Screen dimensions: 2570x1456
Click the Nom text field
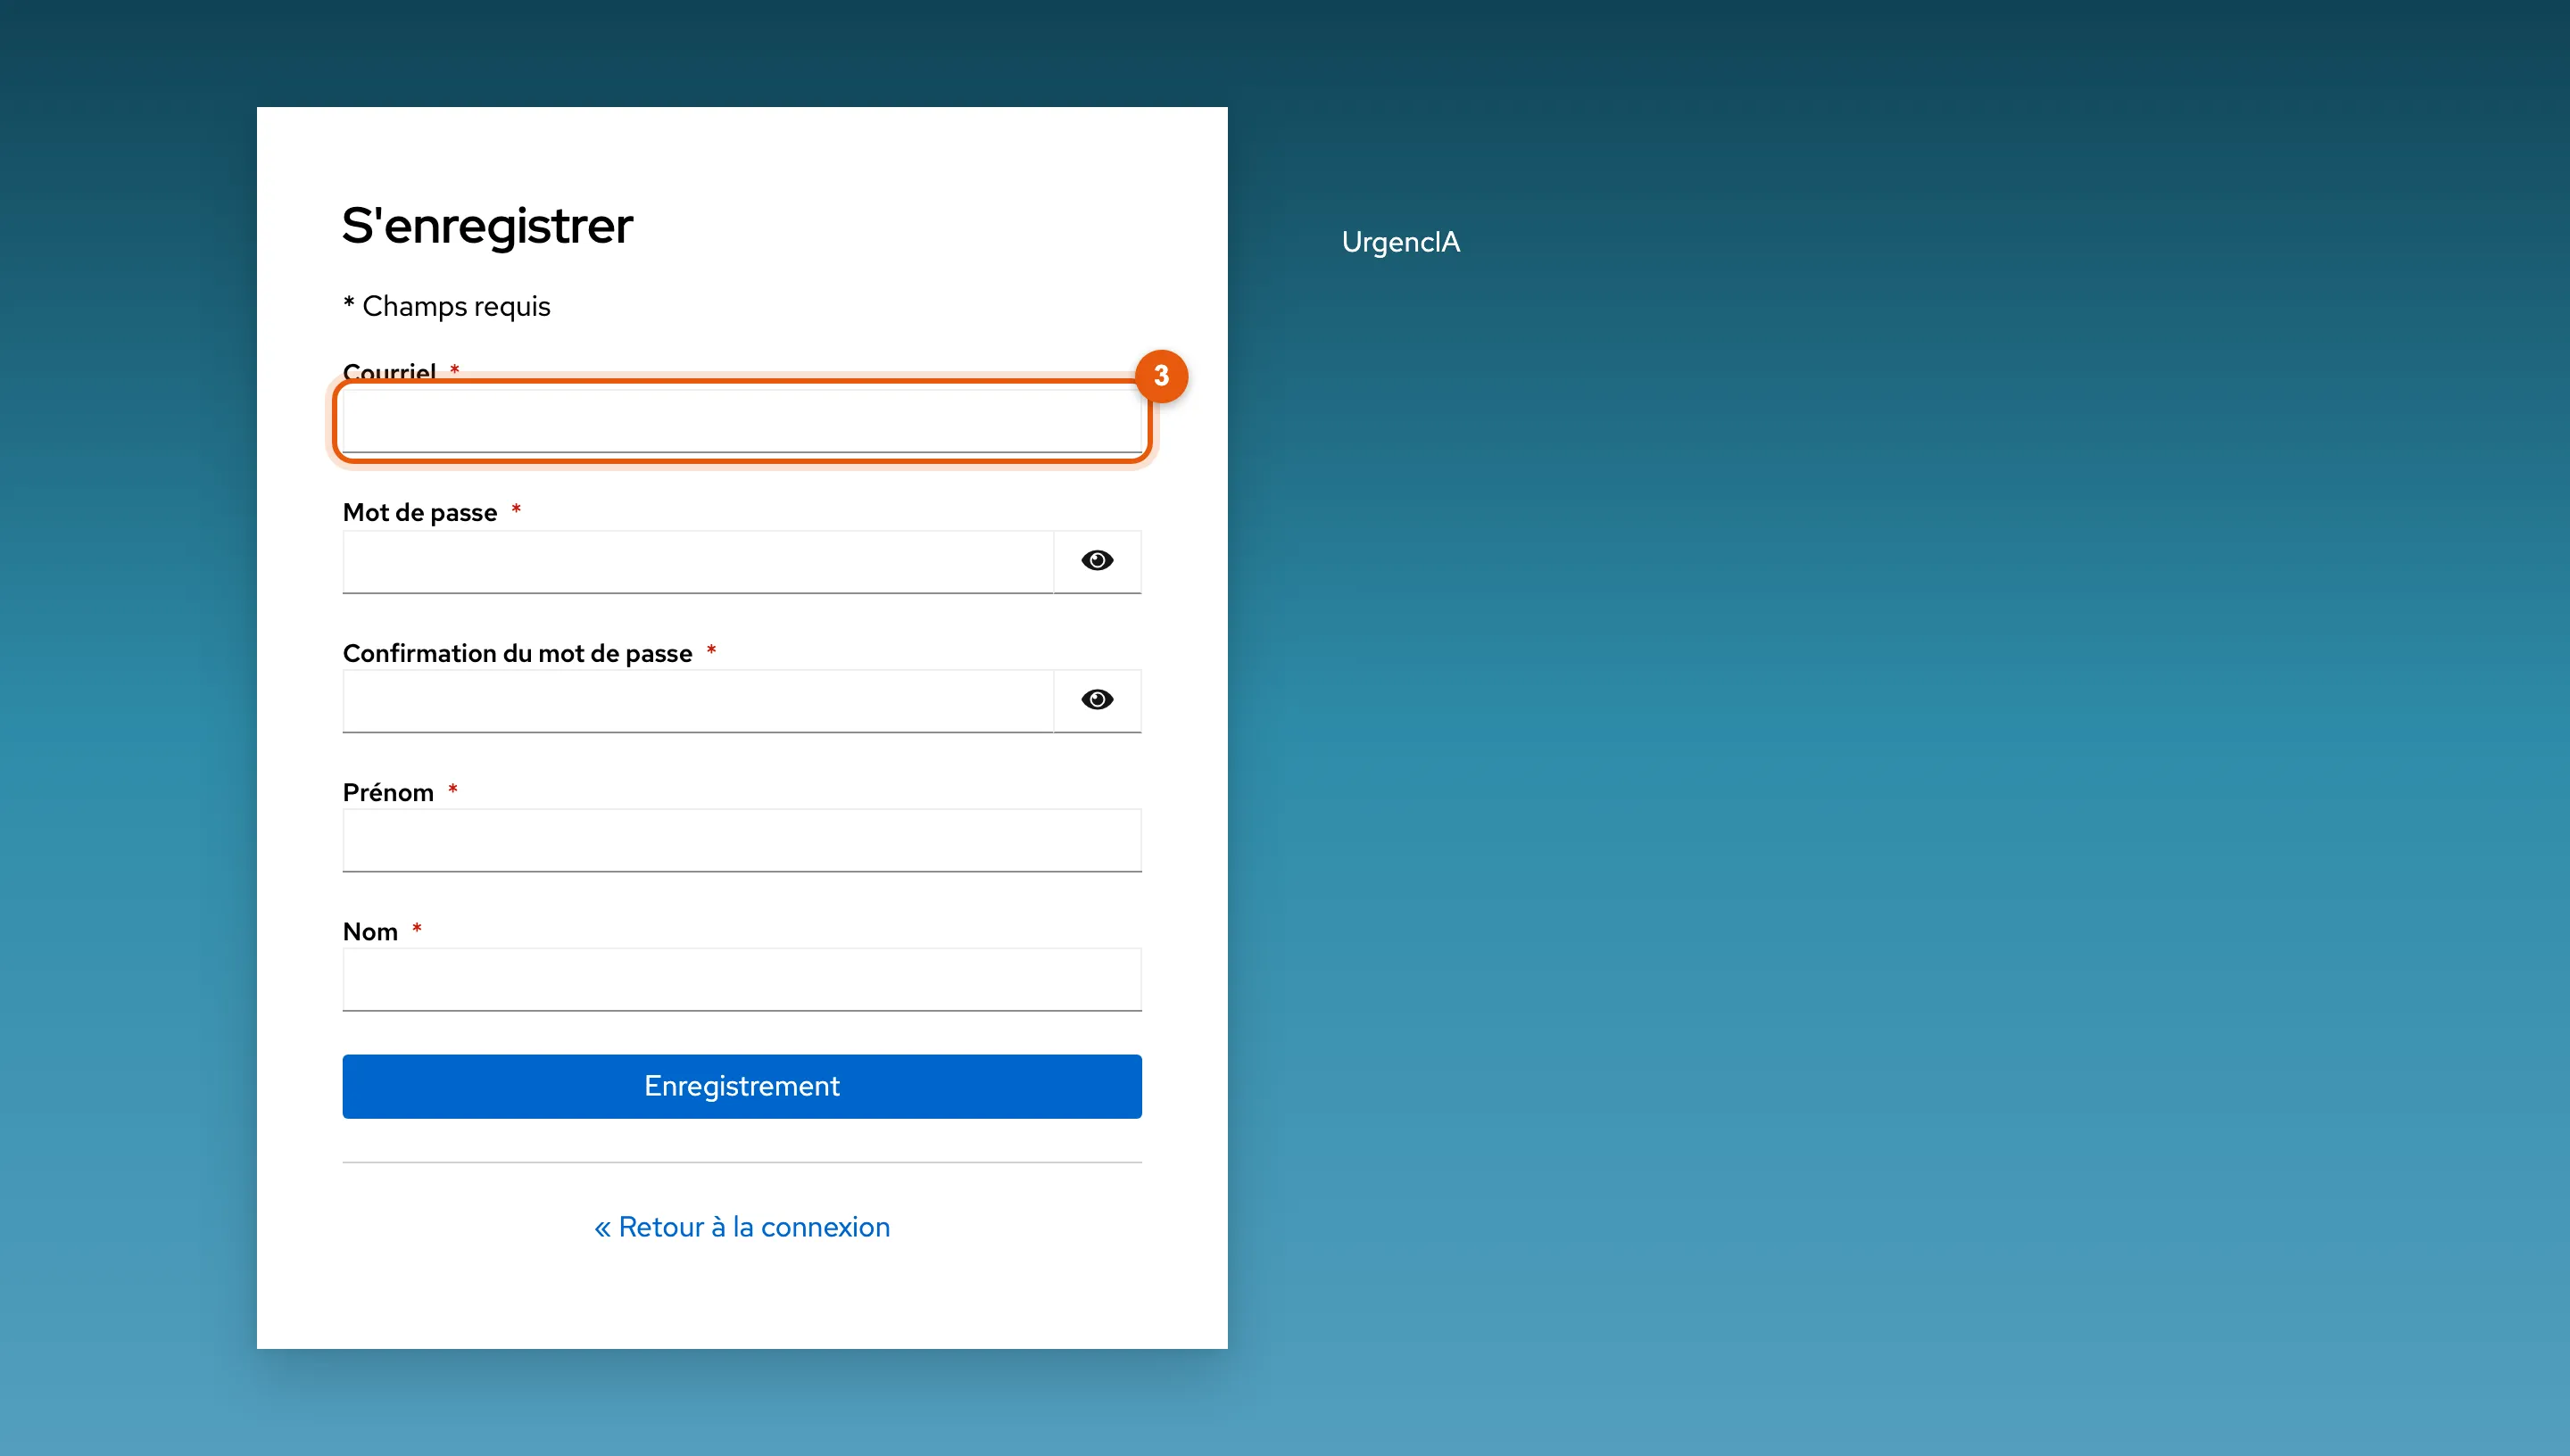pos(742,979)
